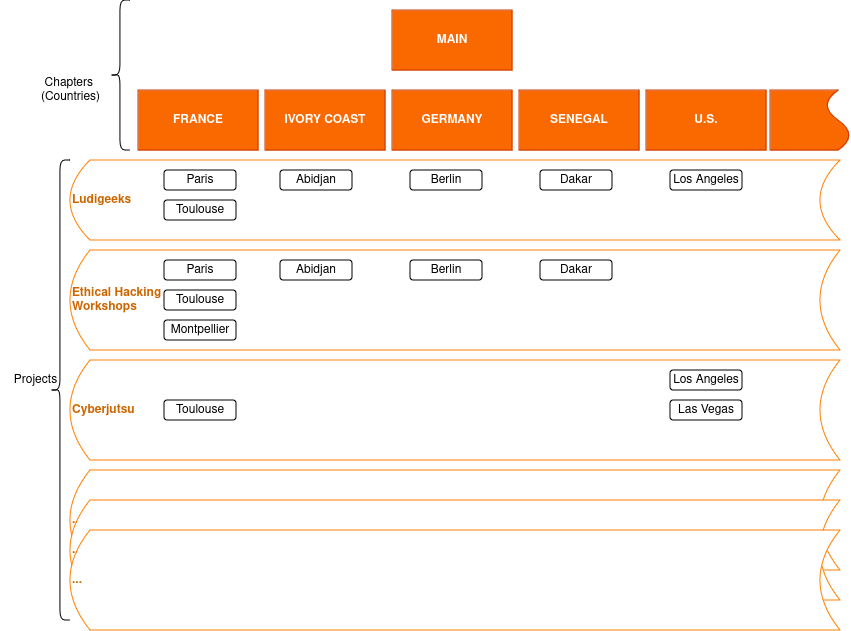
Task: Click the Chapters (Countries) label
Action: [x=70, y=88]
